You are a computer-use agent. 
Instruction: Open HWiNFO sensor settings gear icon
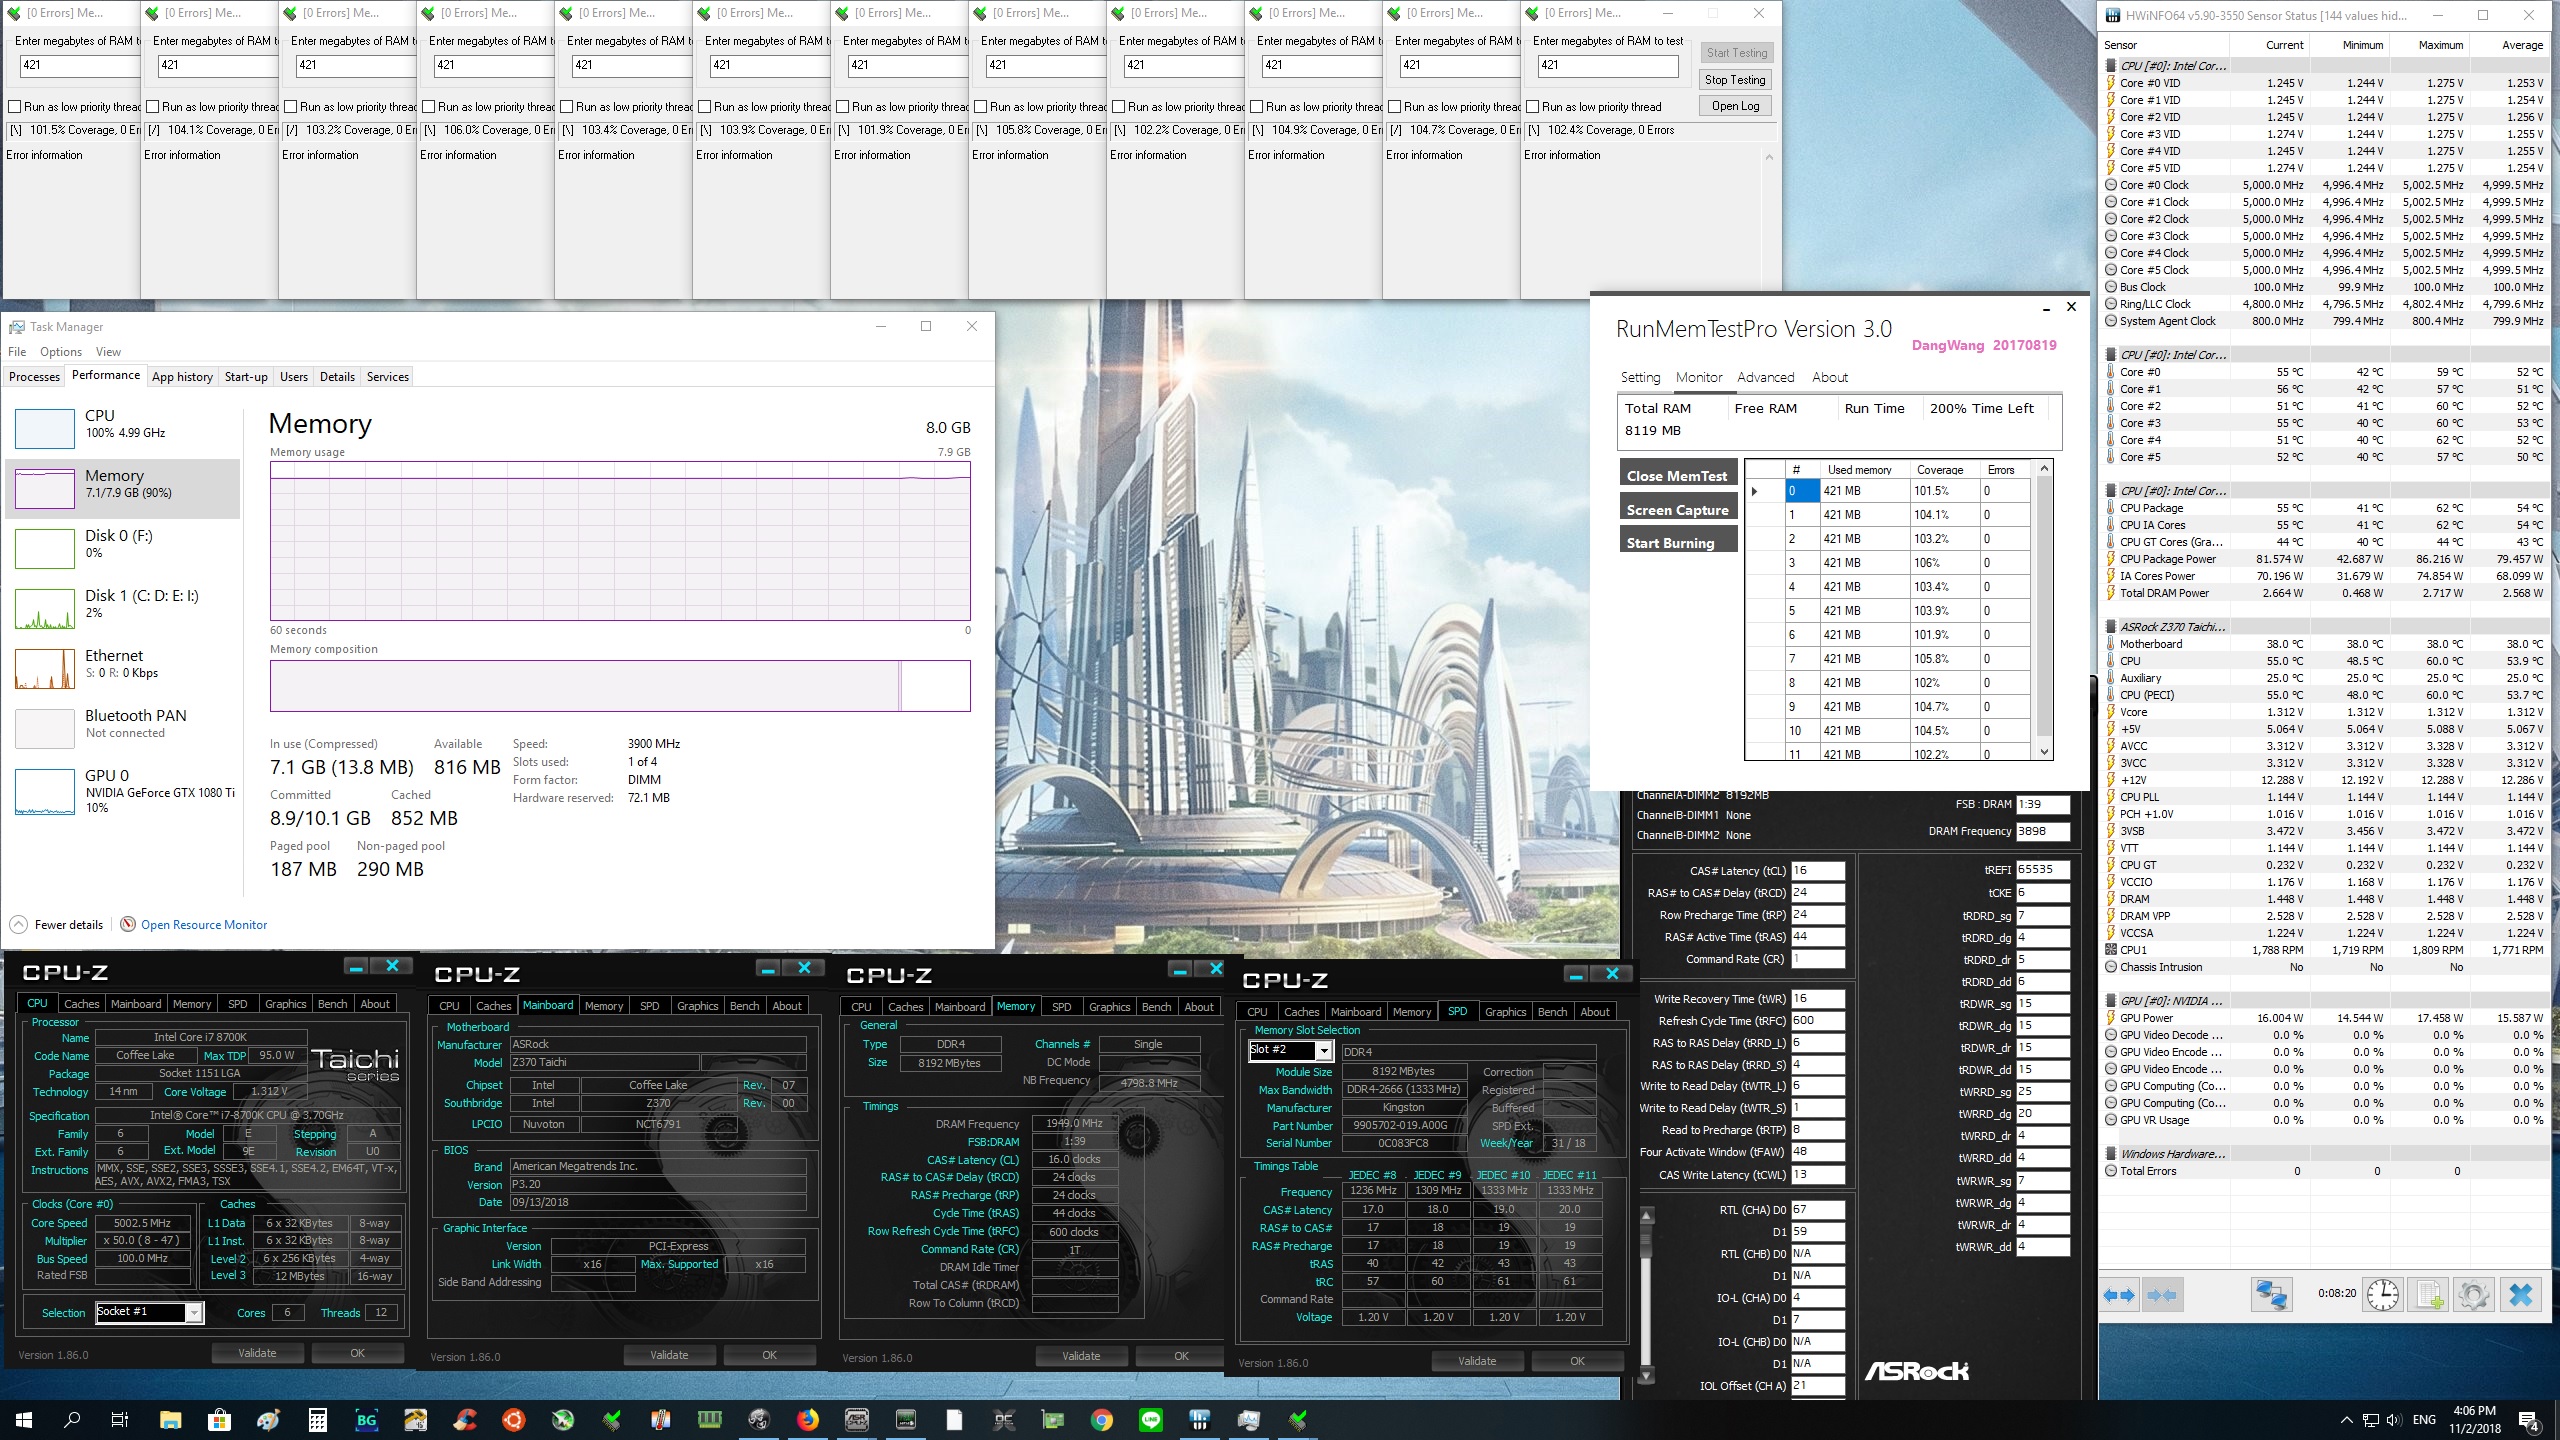[2474, 1295]
